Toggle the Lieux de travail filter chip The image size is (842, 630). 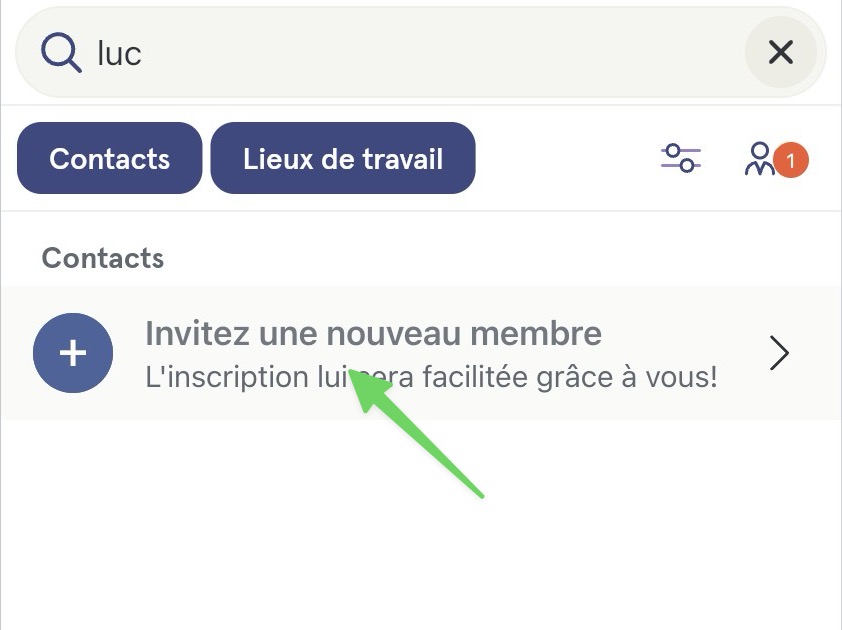pyautogui.click(x=343, y=158)
